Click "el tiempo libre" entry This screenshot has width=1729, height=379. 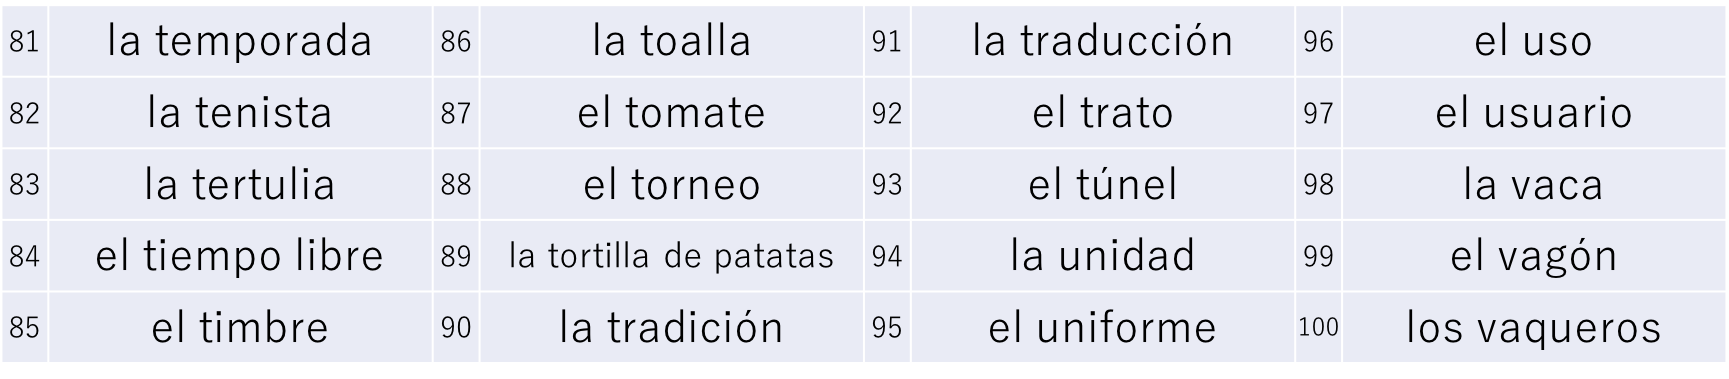(240, 256)
